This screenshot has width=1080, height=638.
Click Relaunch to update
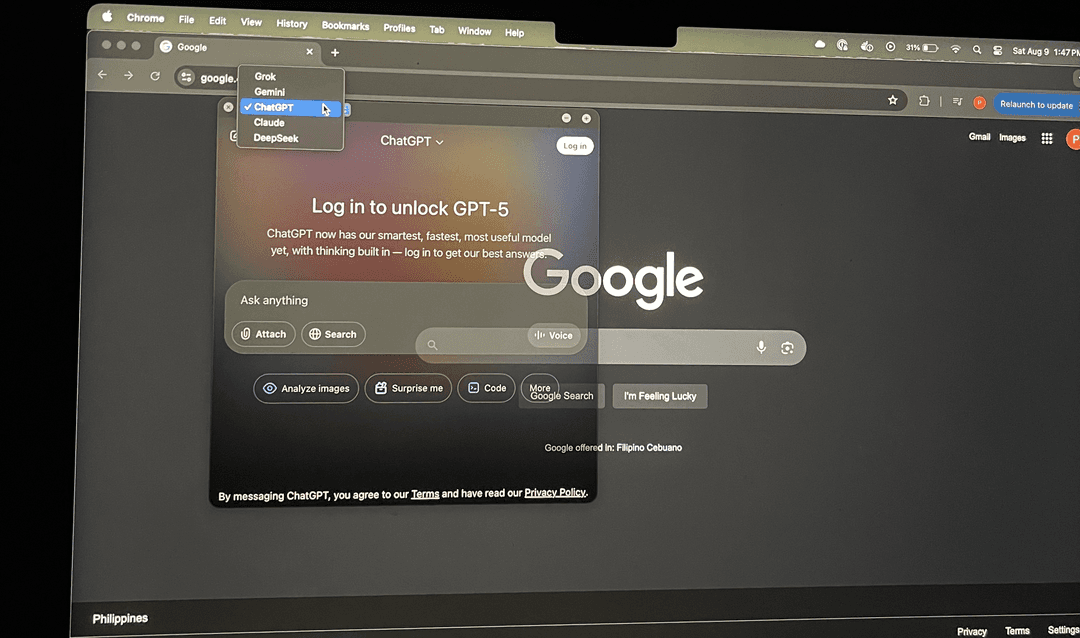point(1037,105)
